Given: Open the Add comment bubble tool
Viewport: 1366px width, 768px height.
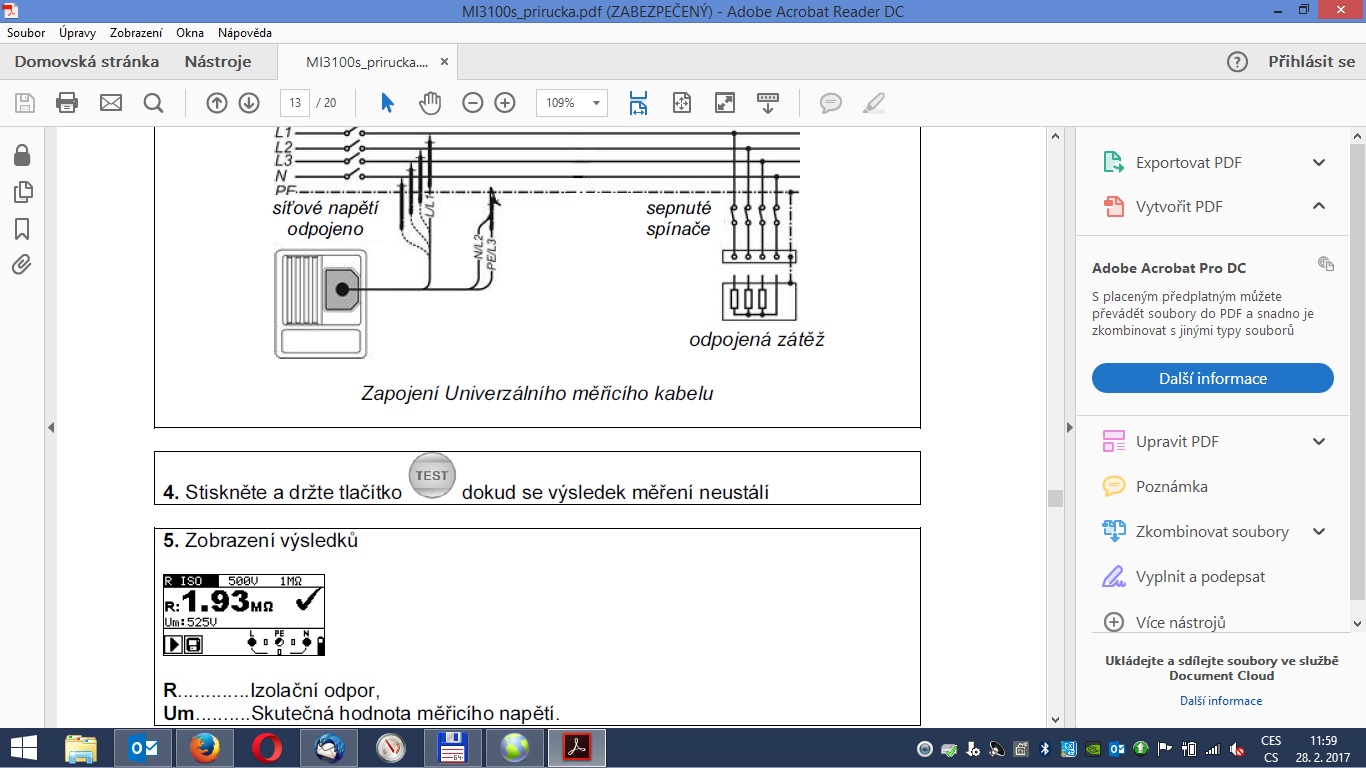Looking at the screenshot, I should (x=830, y=103).
